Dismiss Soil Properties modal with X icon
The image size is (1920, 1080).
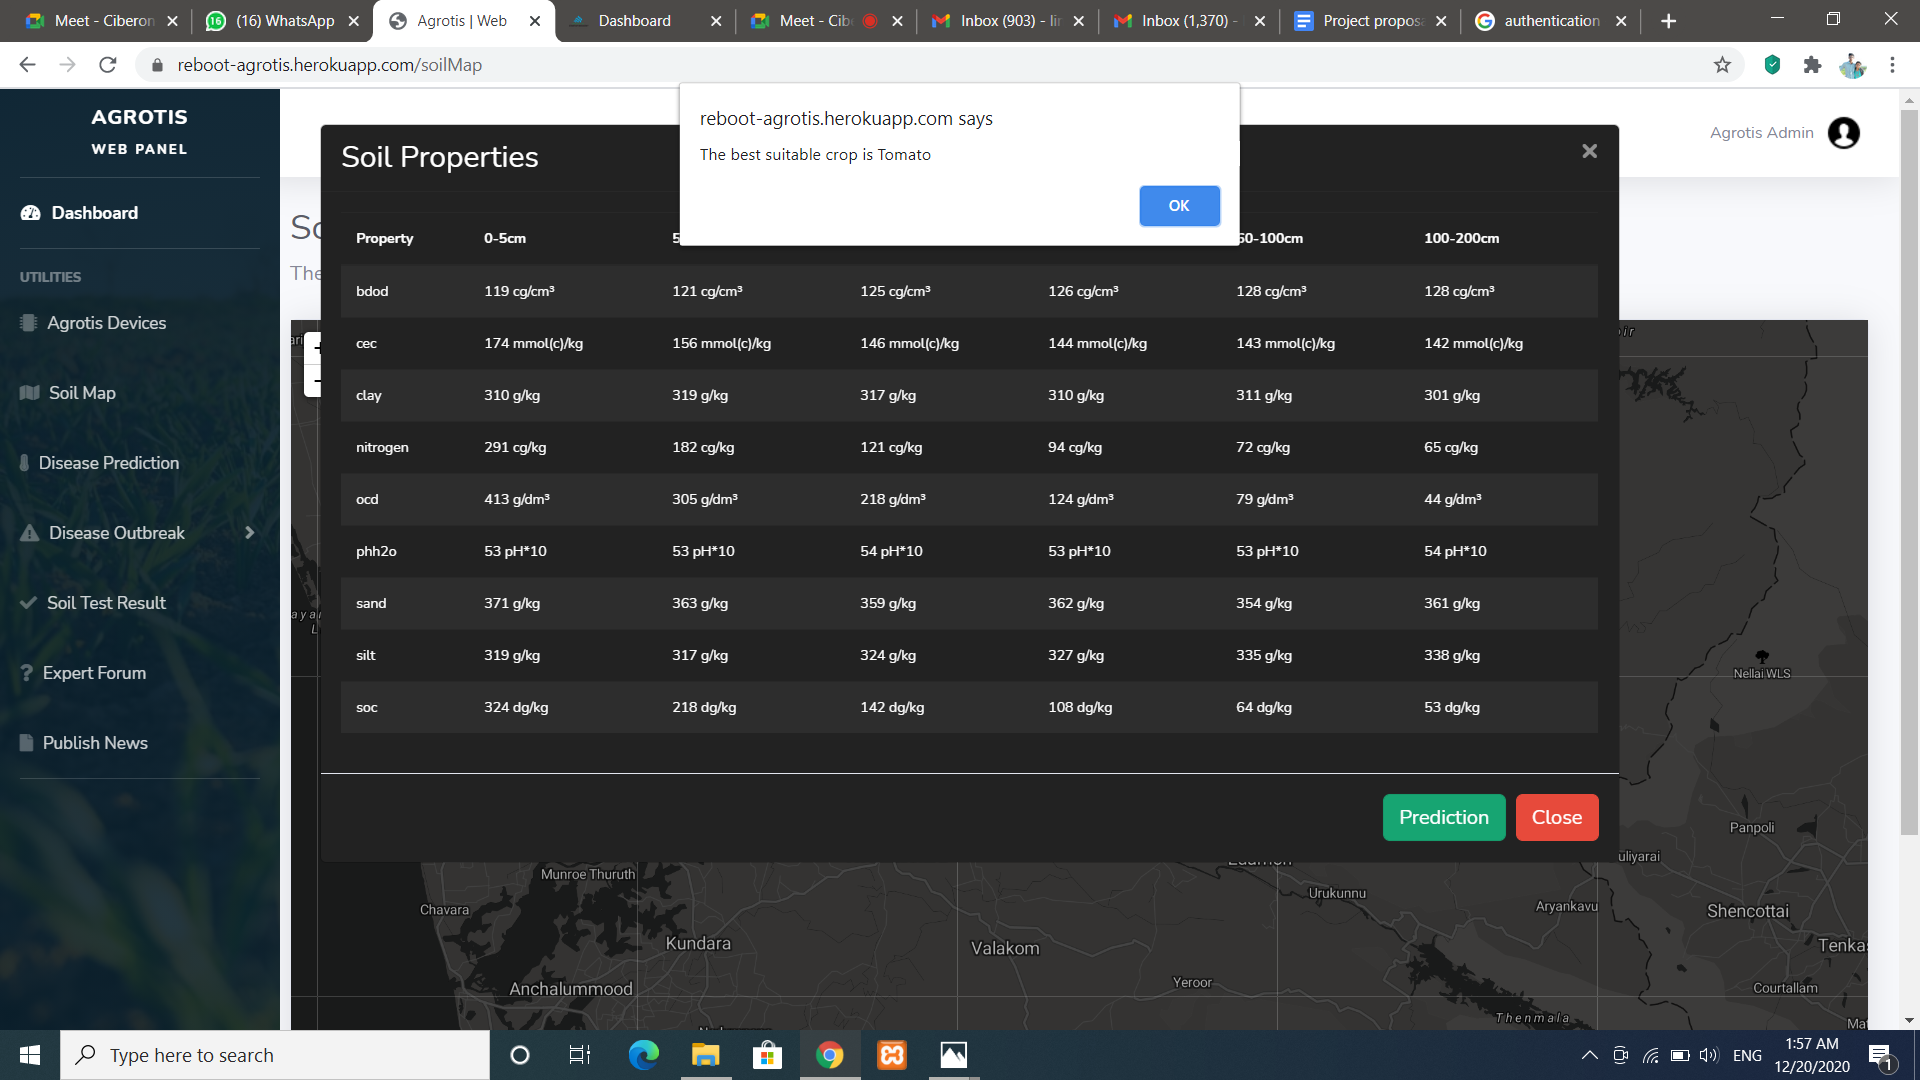click(x=1589, y=151)
